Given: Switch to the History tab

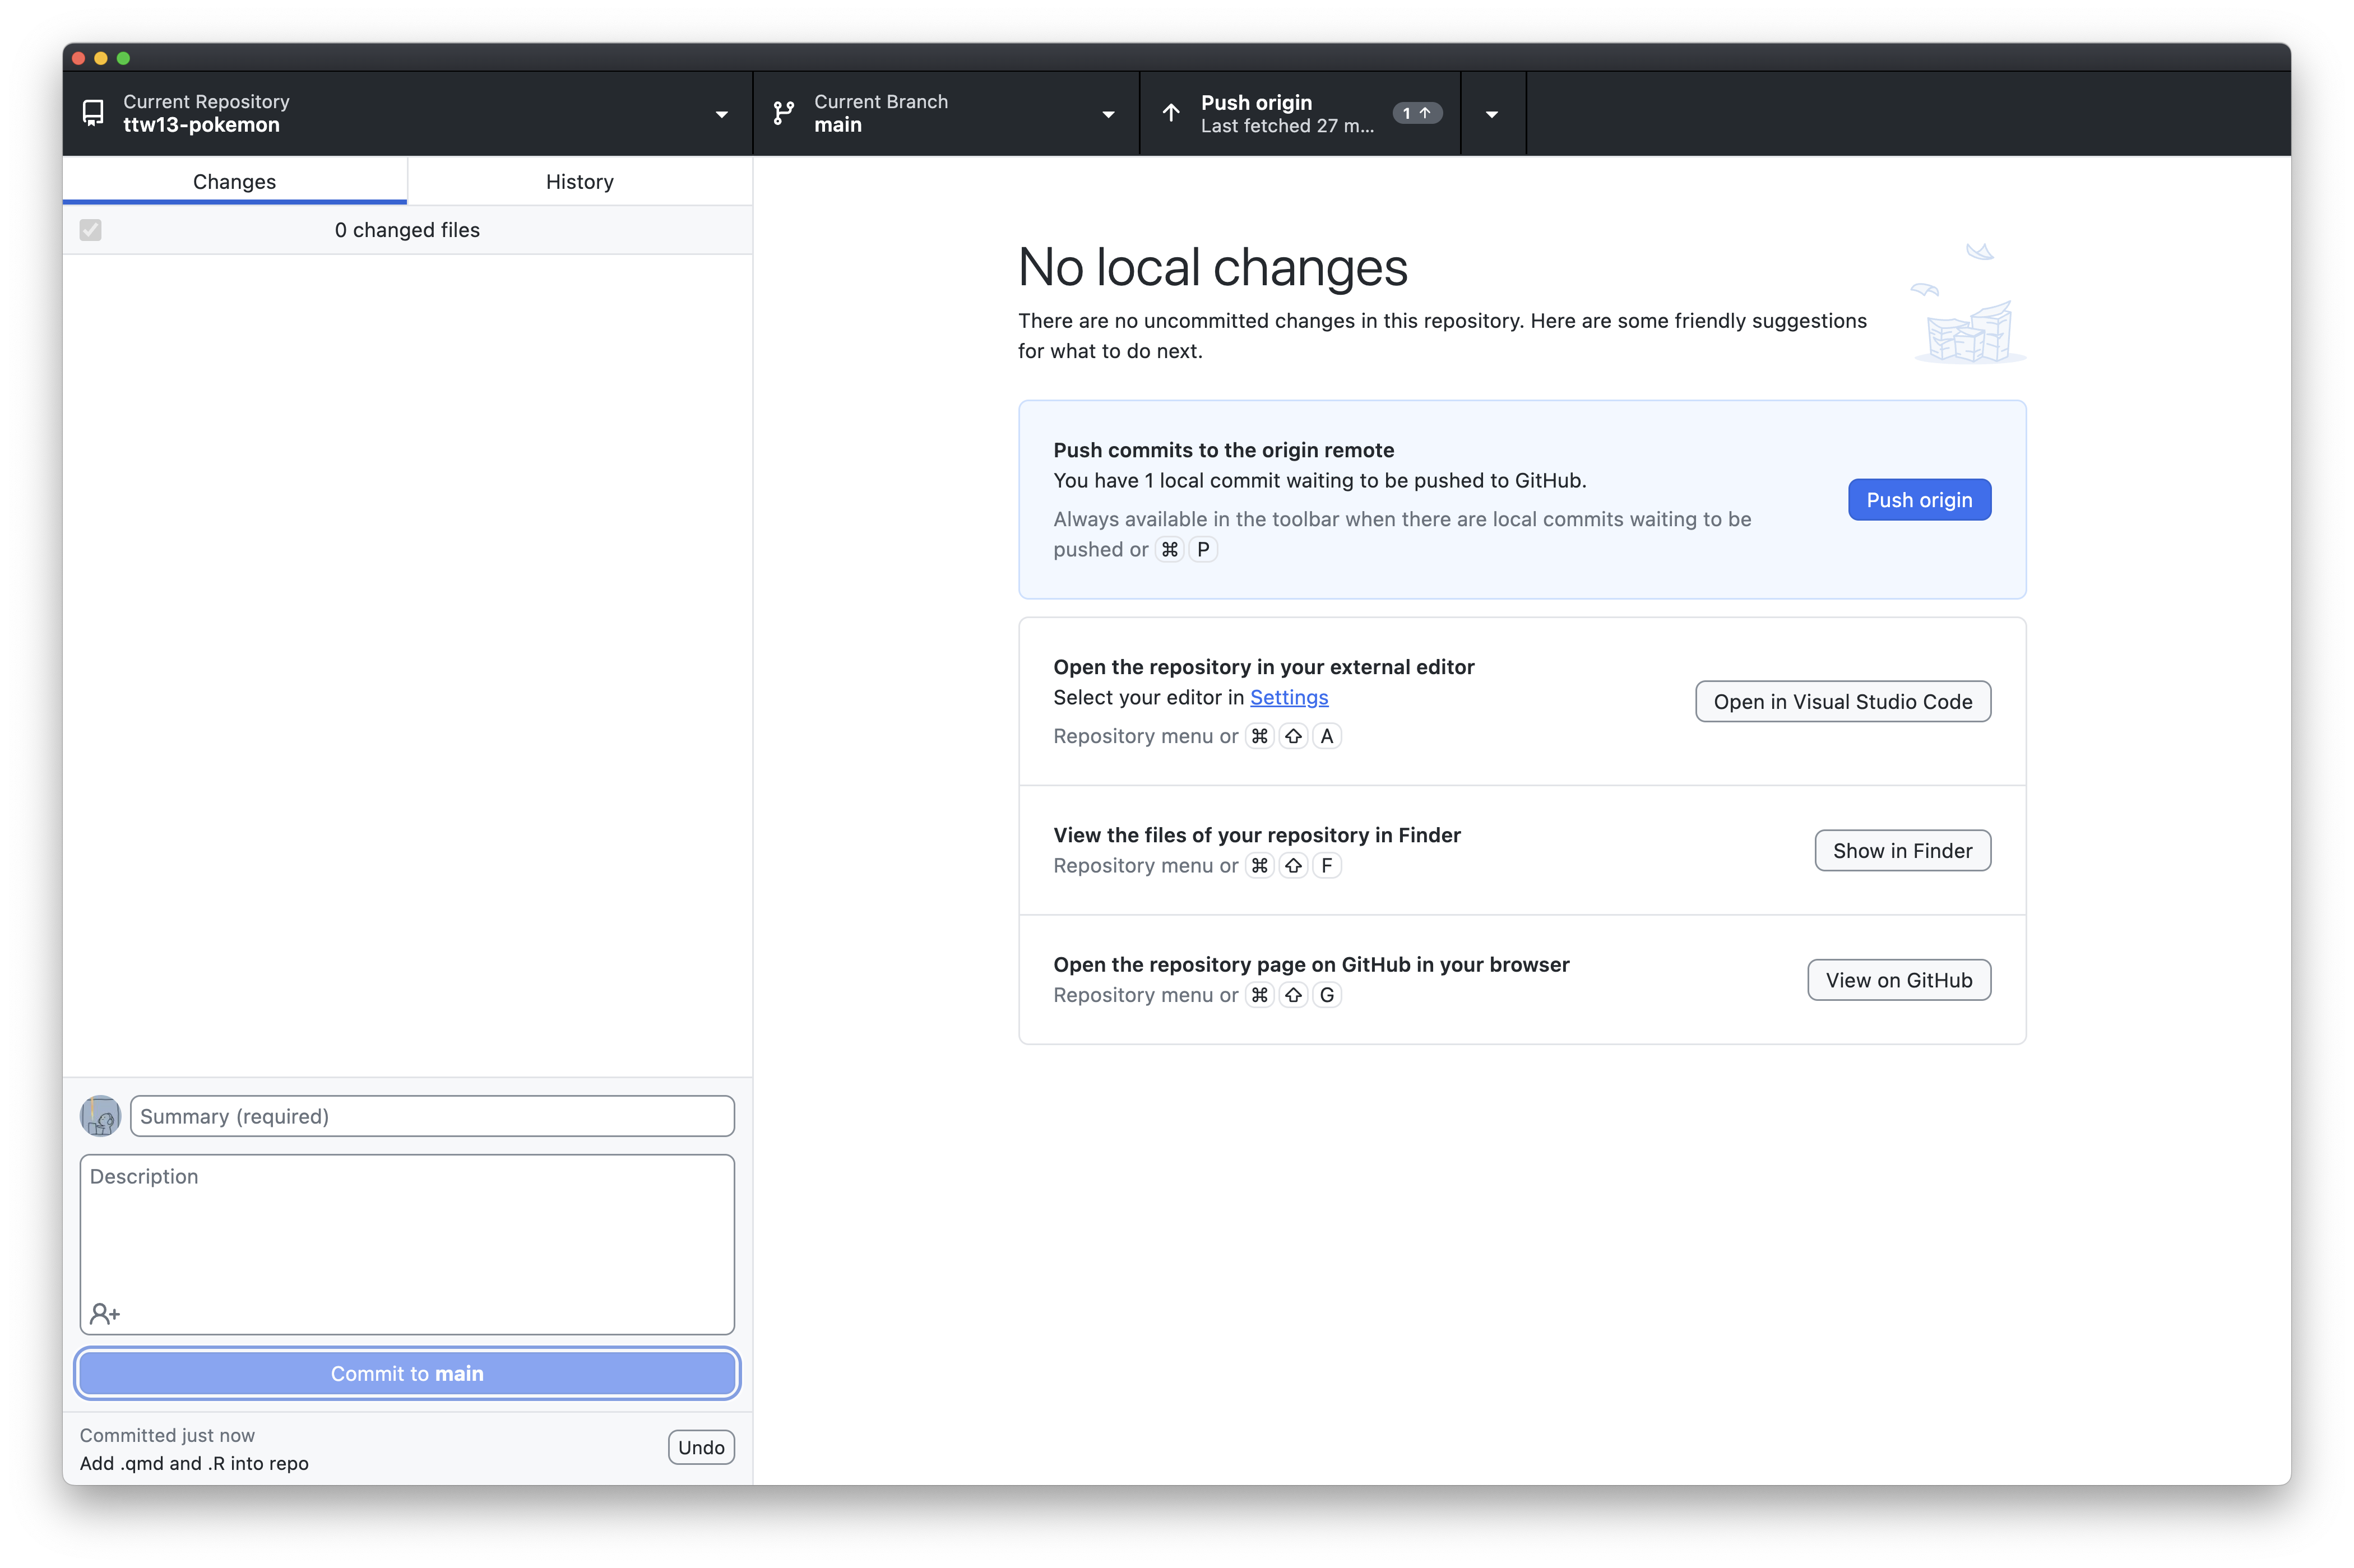Looking at the screenshot, I should 579,182.
